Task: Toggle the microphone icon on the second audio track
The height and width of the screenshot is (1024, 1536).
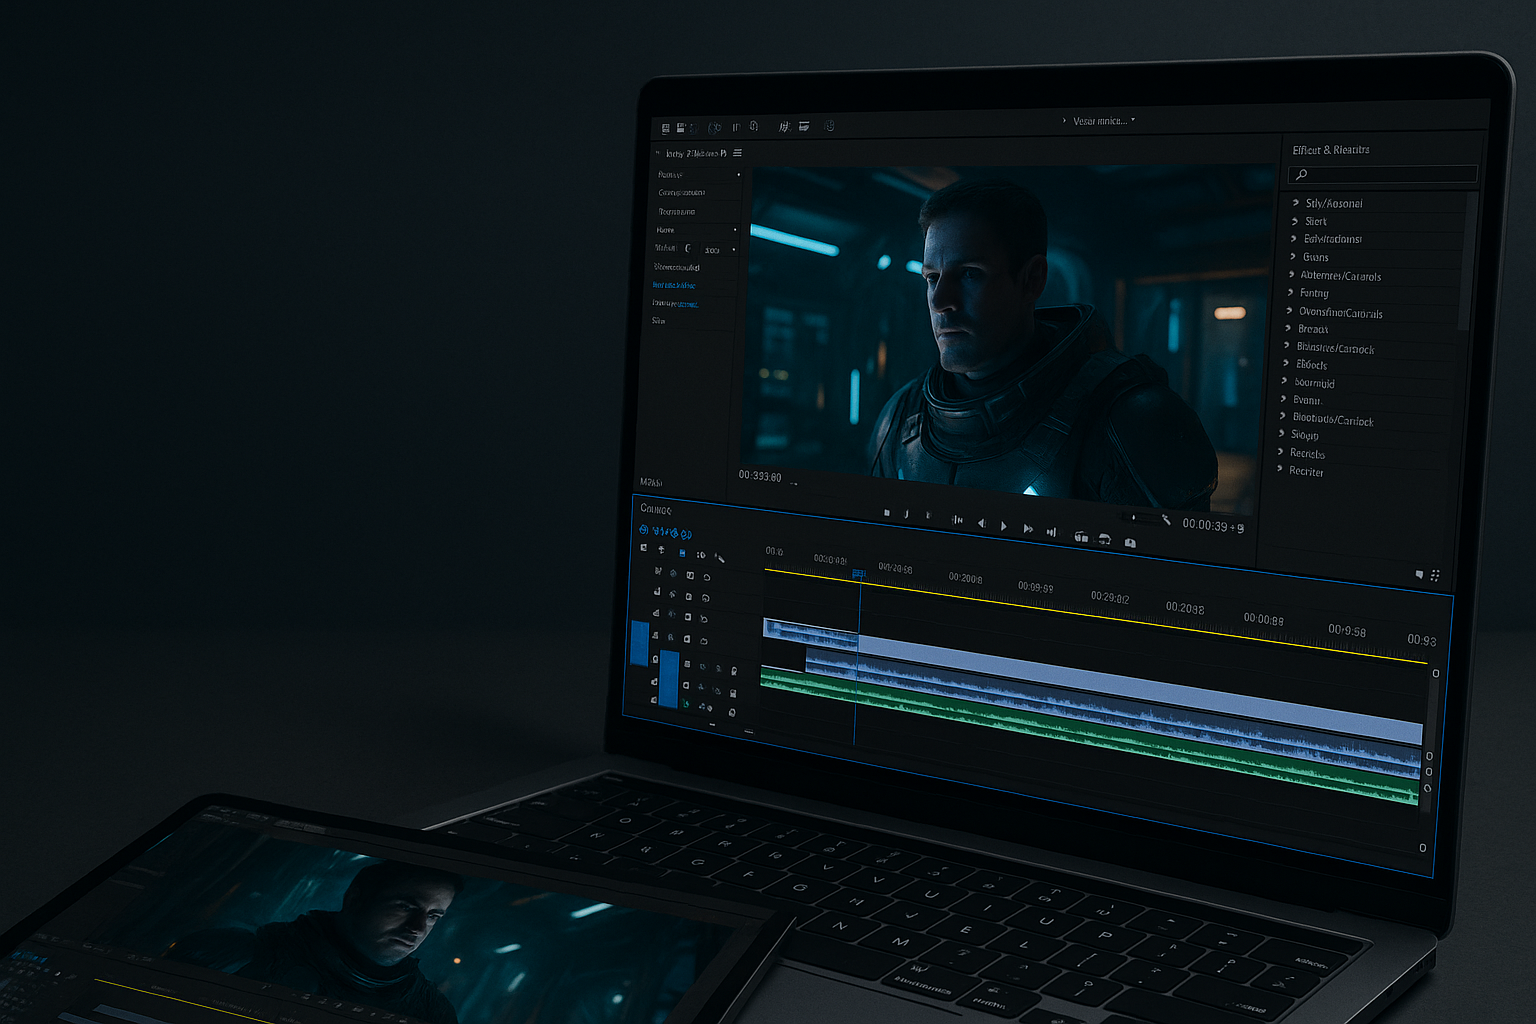Action: [x=733, y=693]
